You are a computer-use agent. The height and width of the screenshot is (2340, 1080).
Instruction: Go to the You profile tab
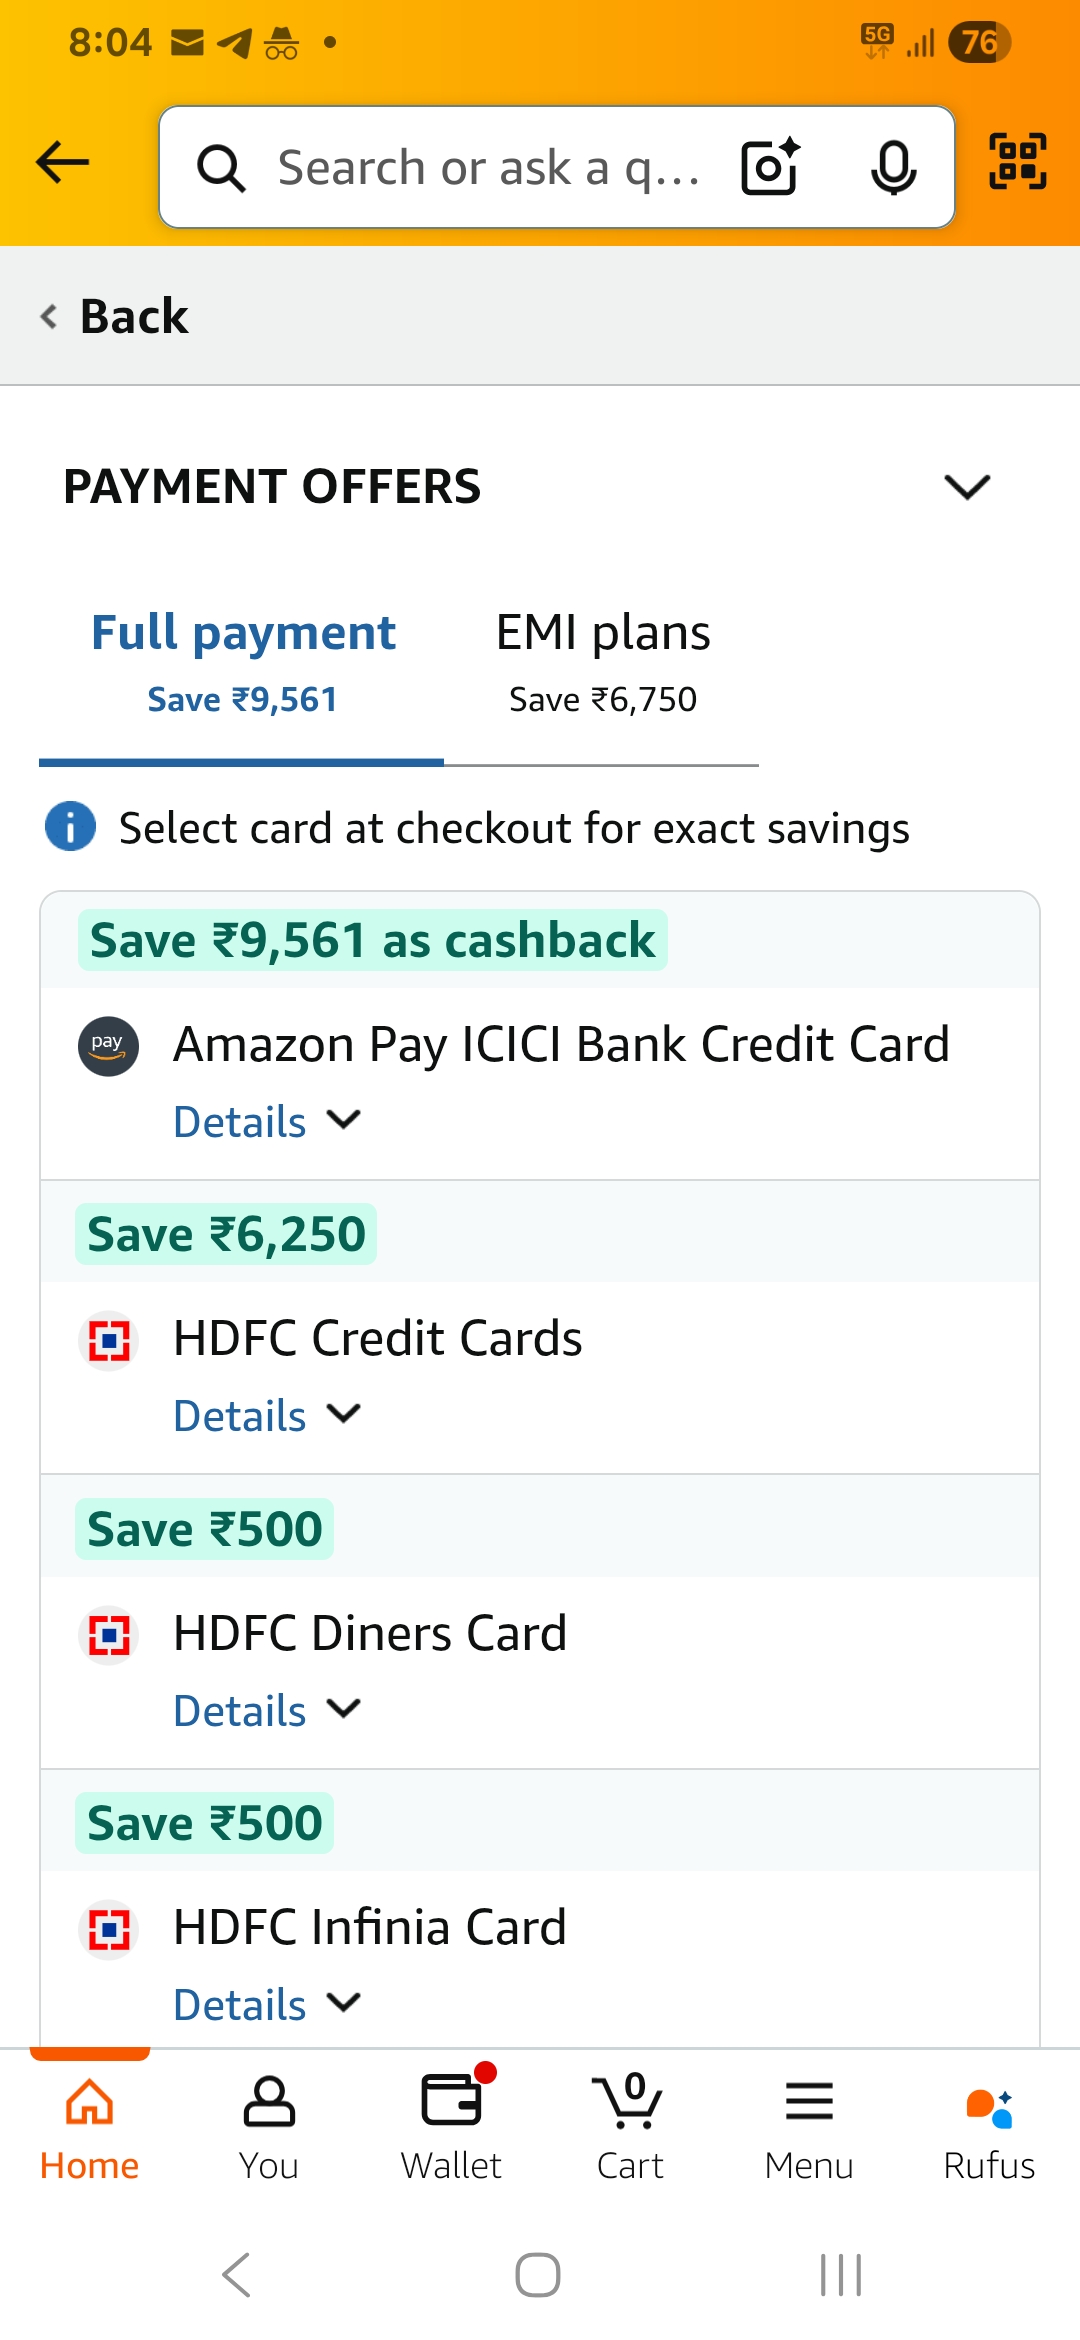click(269, 2125)
